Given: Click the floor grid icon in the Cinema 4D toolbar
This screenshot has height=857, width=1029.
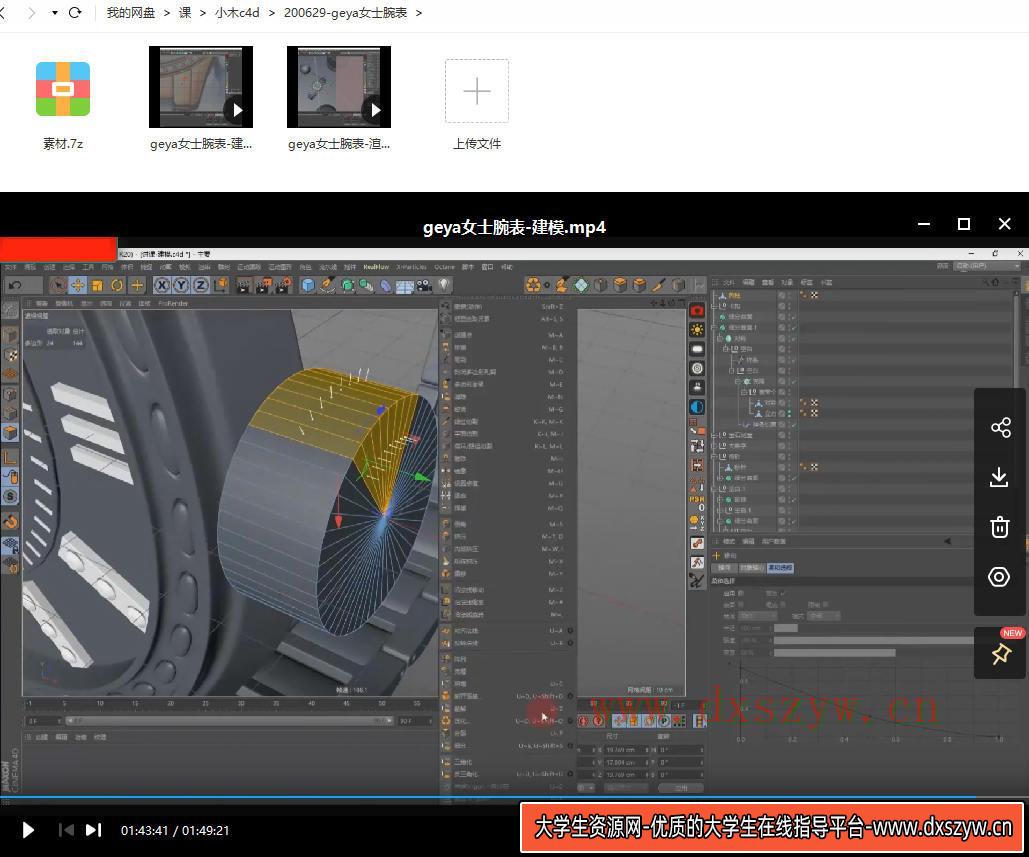Looking at the screenshot, I should 405,285.
